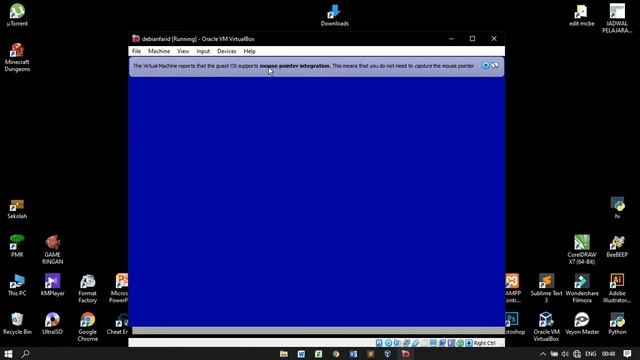Select the Python desktop icon
Viewport: 640px width, 360px height.
coord(617,323)
